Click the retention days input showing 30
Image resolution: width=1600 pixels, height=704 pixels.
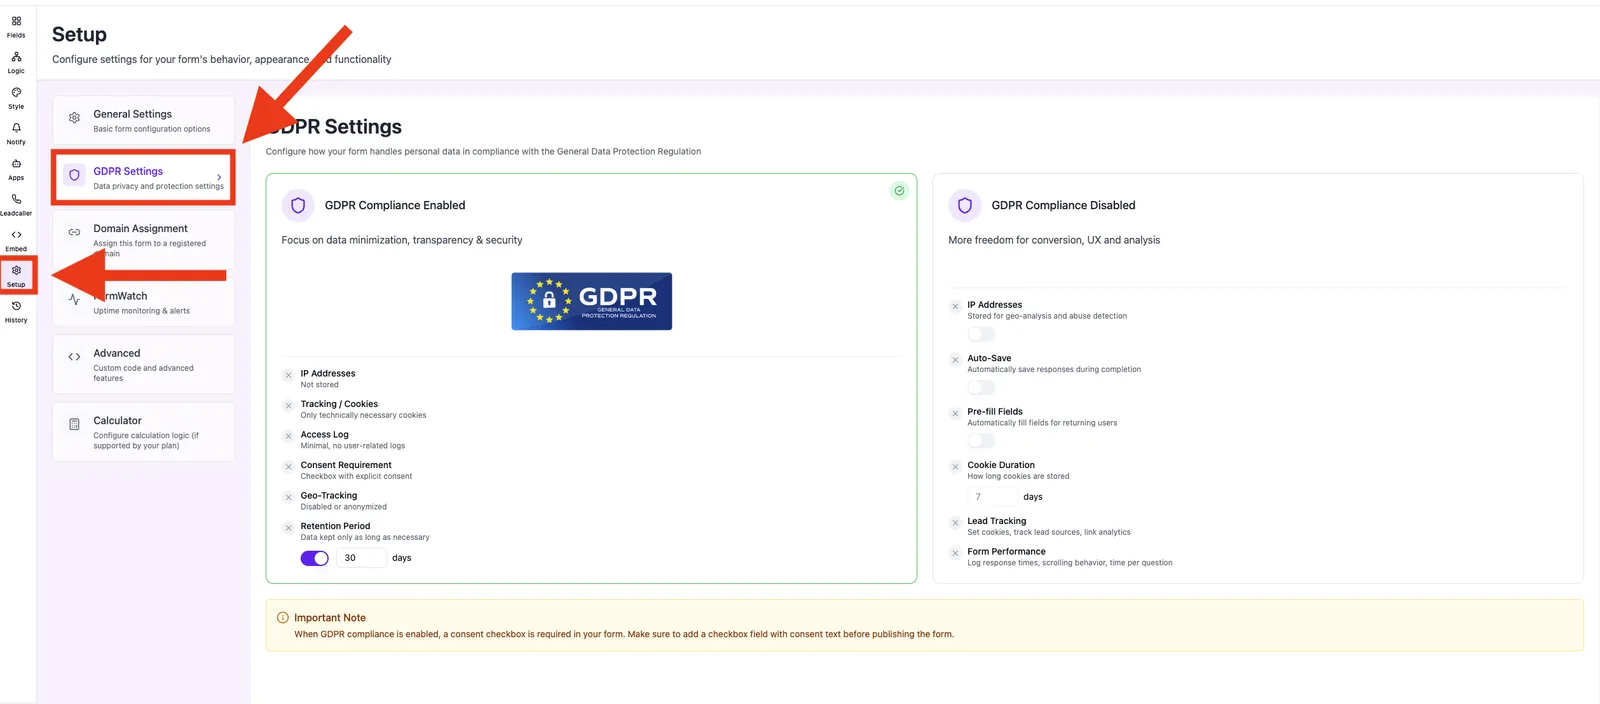coord(361,558)
